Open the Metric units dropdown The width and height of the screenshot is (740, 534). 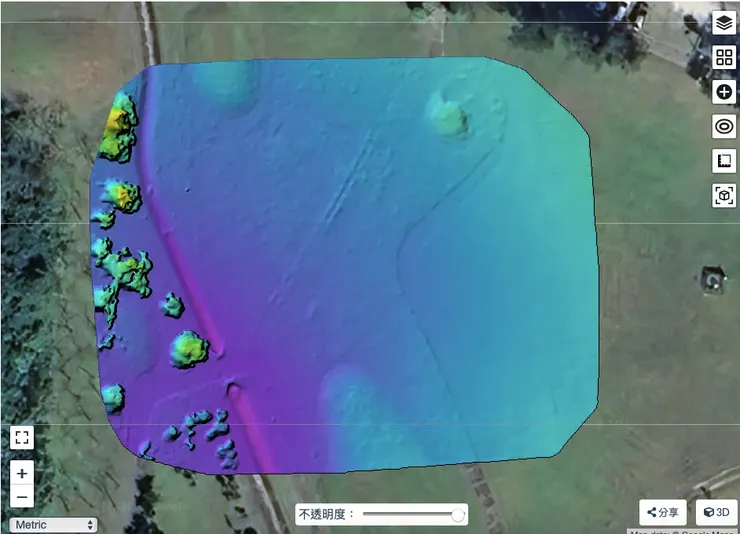tap(53, 525)
